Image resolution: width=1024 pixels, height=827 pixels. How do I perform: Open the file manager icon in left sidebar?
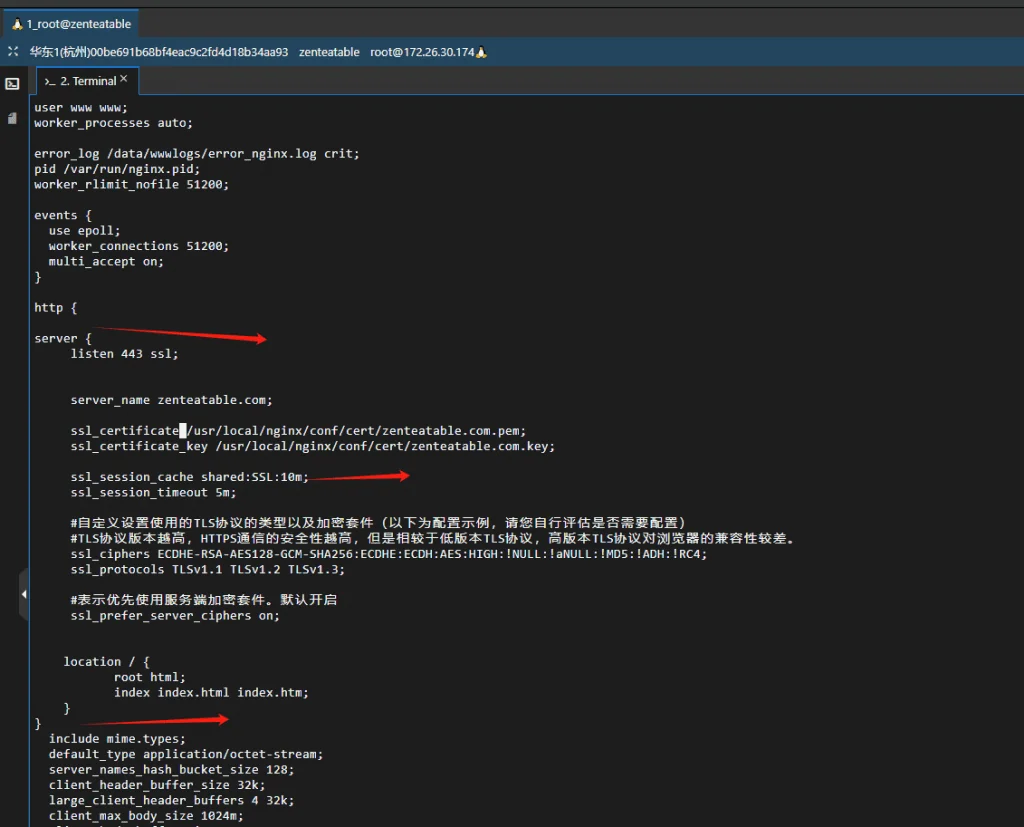[x=12, y=118]
